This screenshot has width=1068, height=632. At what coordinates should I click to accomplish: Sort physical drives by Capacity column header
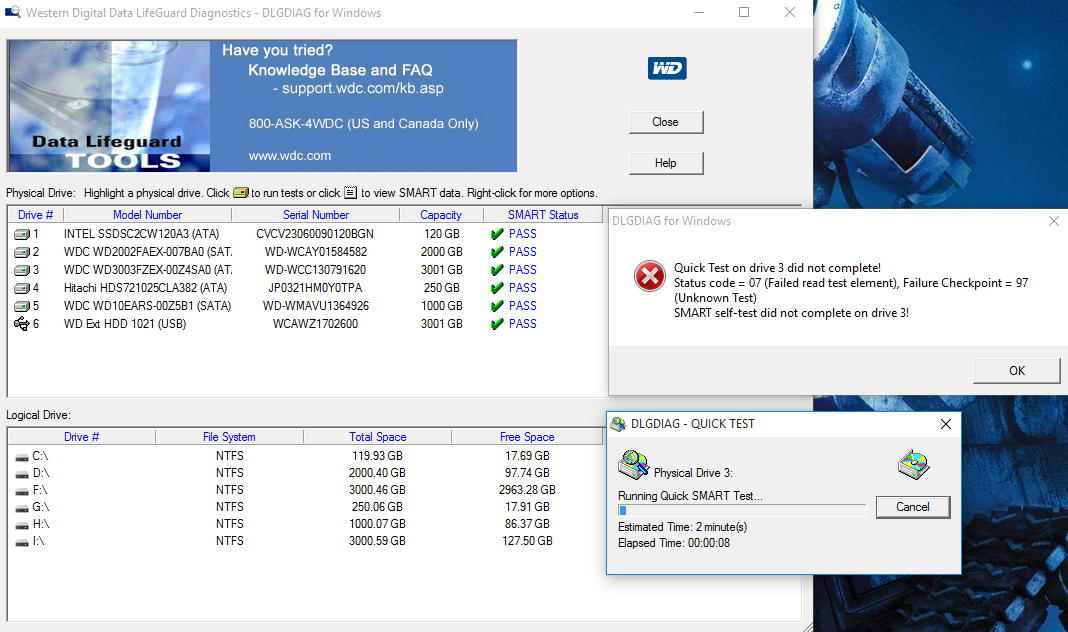coord(441,215)
